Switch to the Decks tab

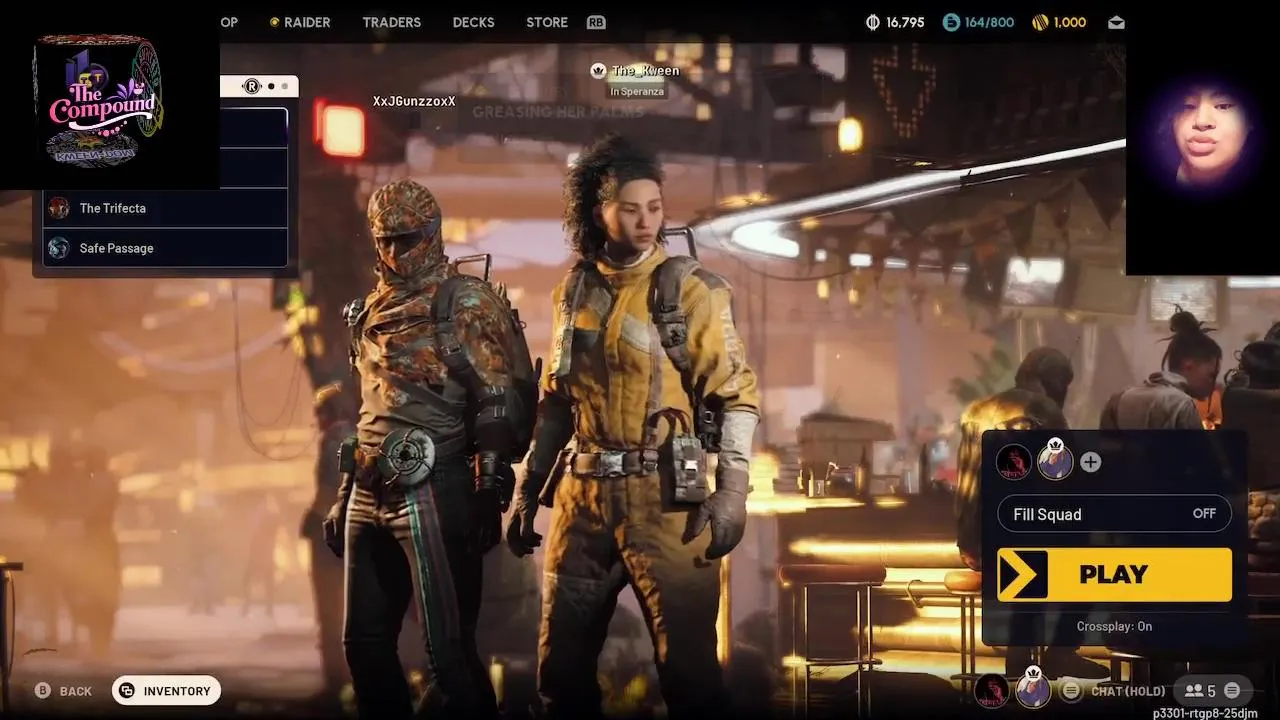(x=473, y=22)
